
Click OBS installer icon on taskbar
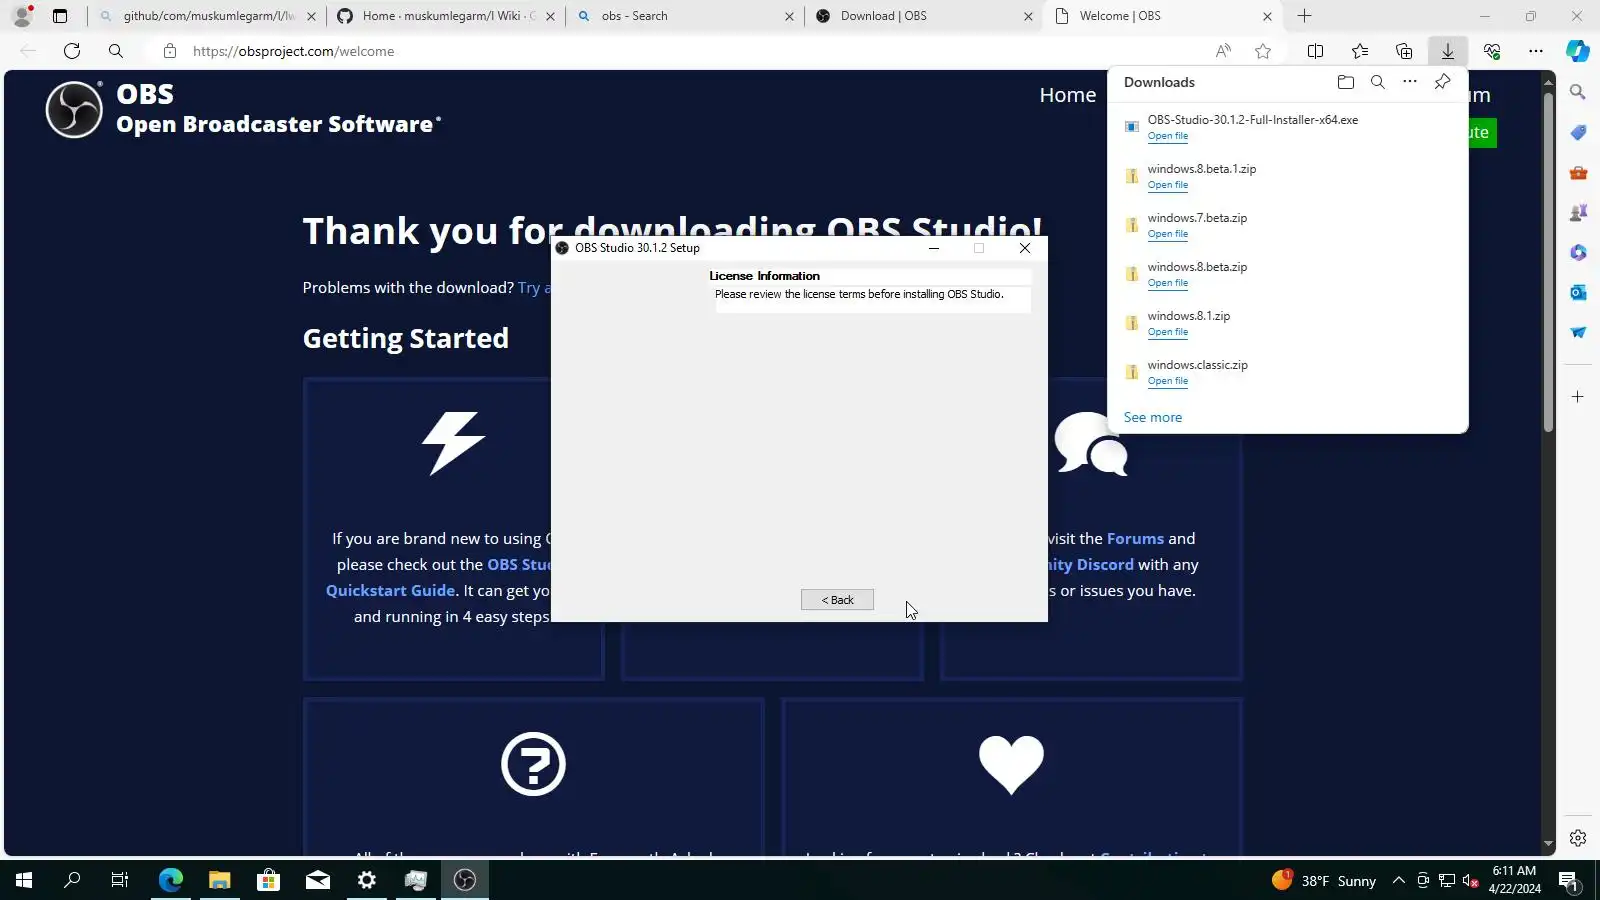tap(465, 880)
